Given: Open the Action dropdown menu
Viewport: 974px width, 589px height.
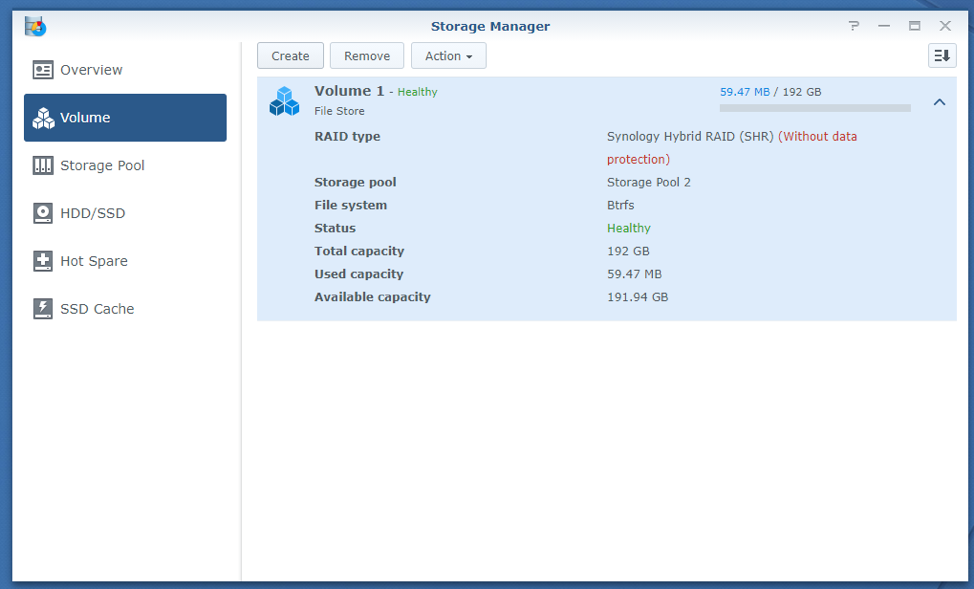Looking at the screenshot, I should pos(448,56).
